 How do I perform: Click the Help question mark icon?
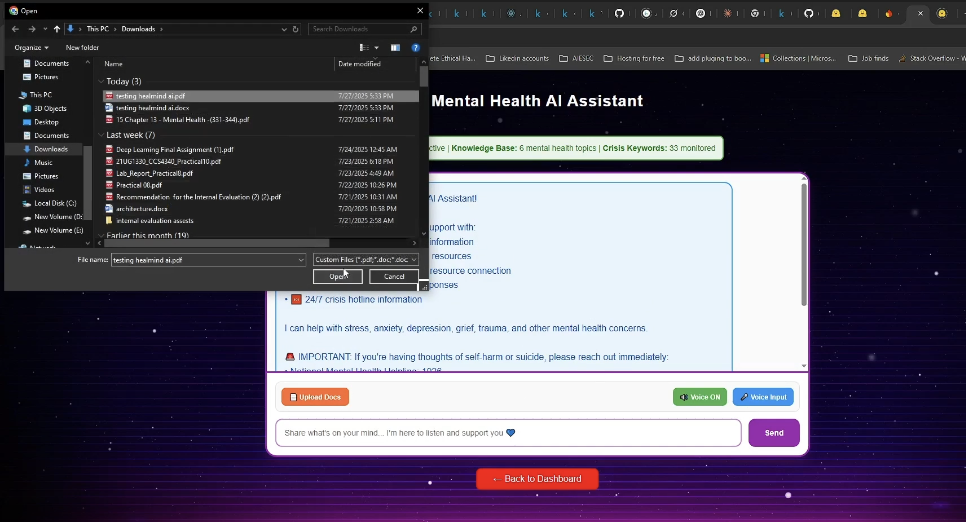(415, 47)
